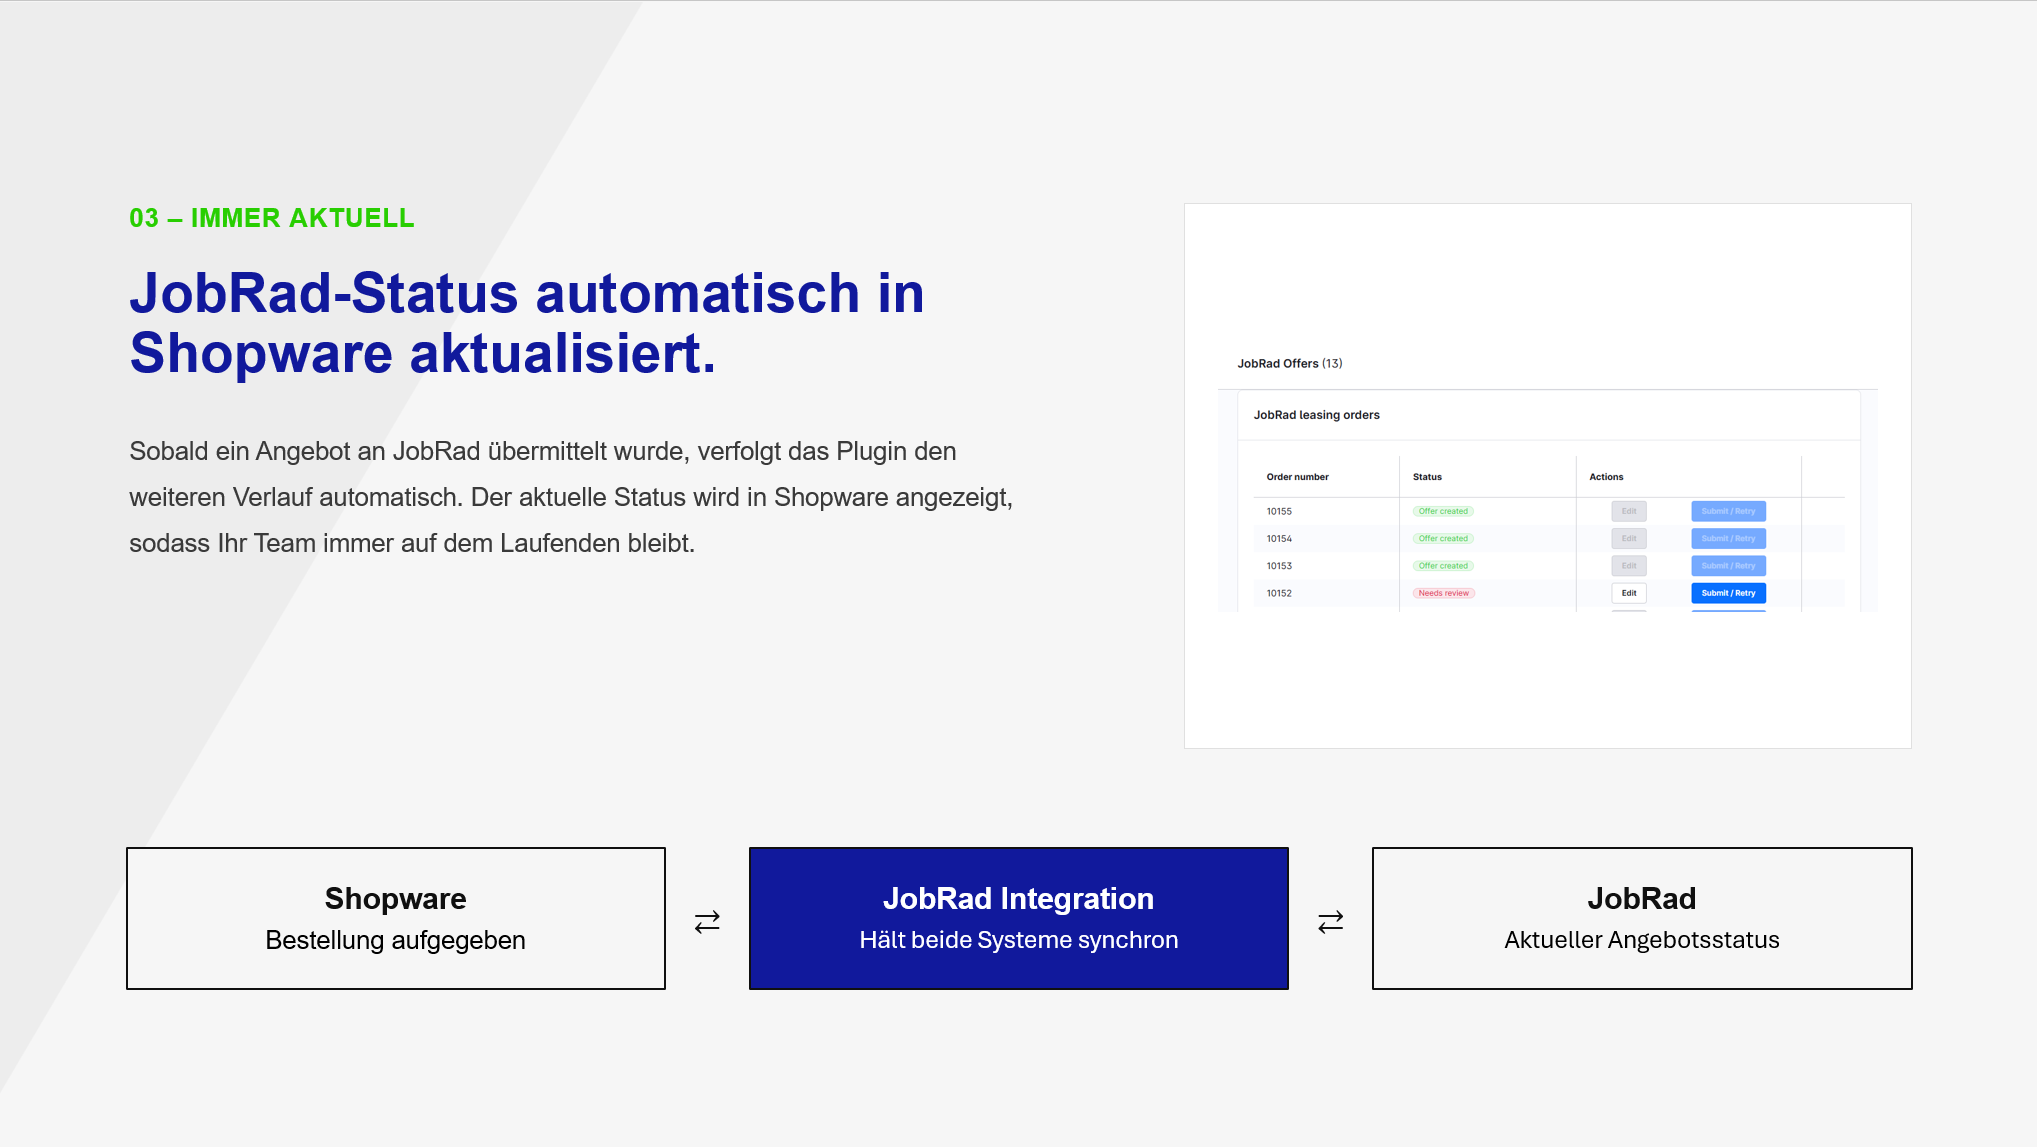Select the 'Offer created' status badge of order 10155

(x=1443, y=511)
